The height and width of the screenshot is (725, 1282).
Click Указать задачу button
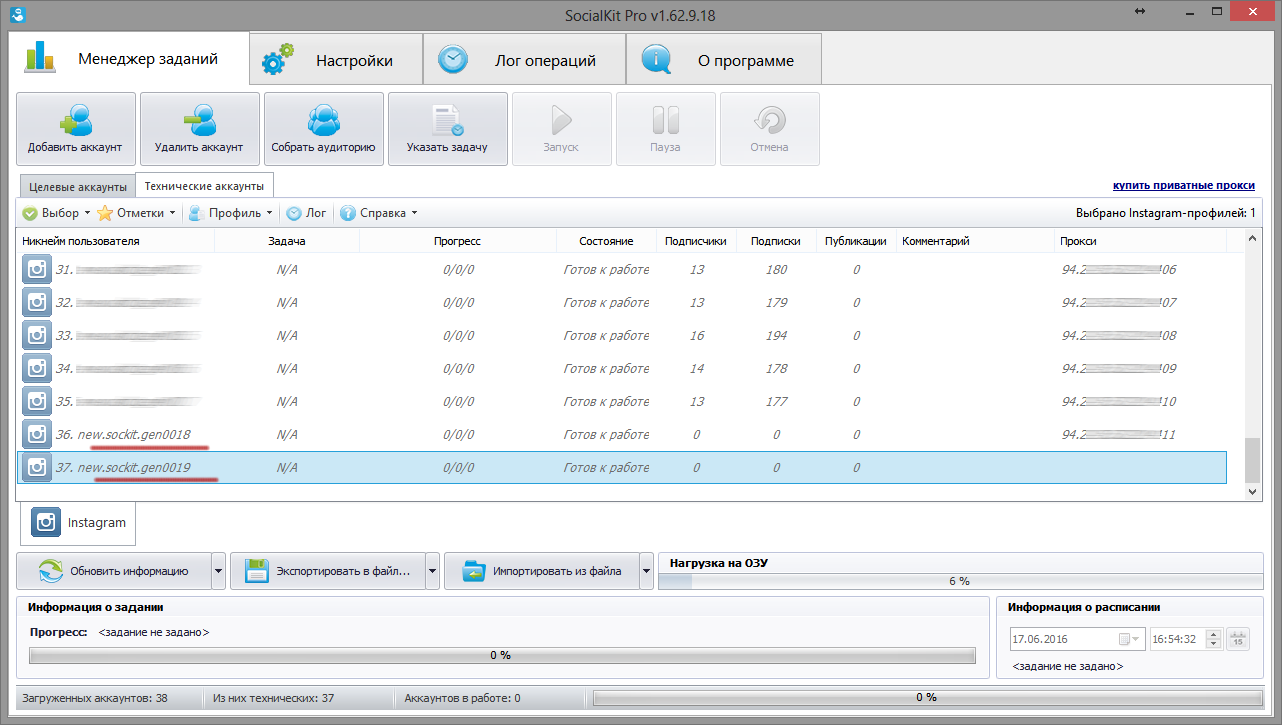click(448, 129)
